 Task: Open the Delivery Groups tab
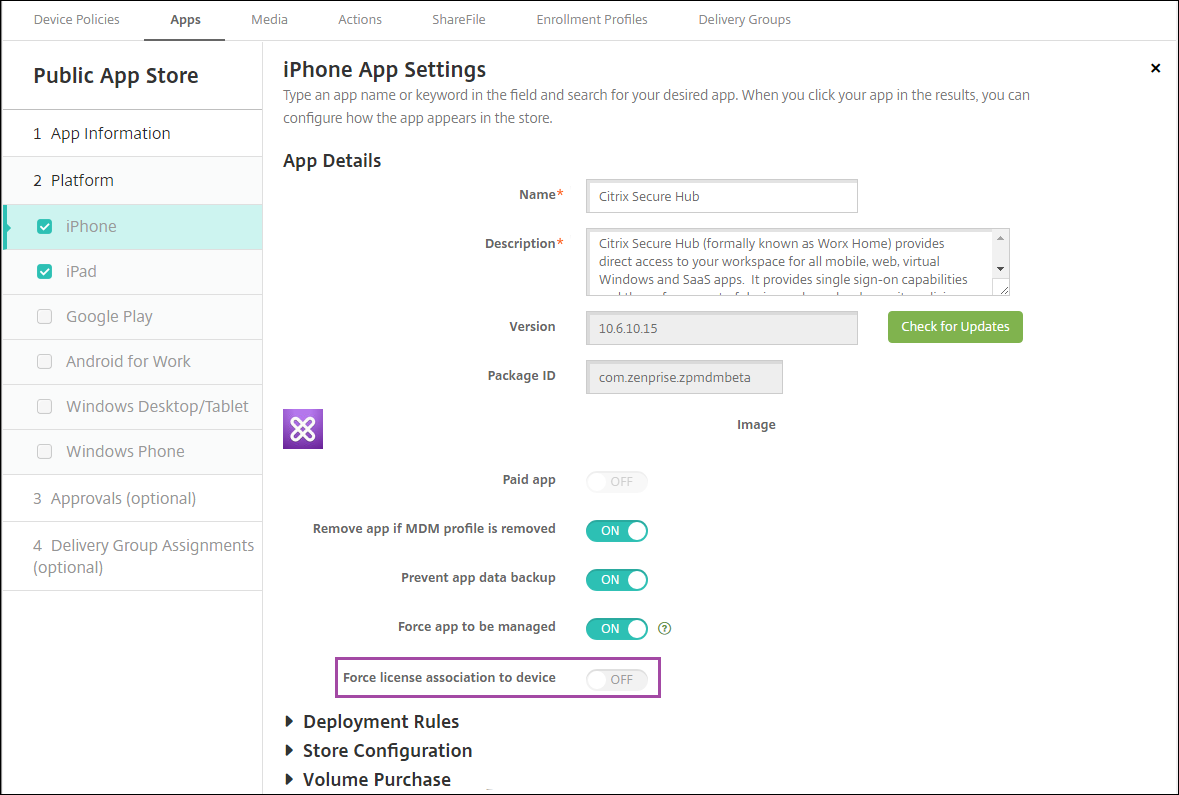(744, 20)
